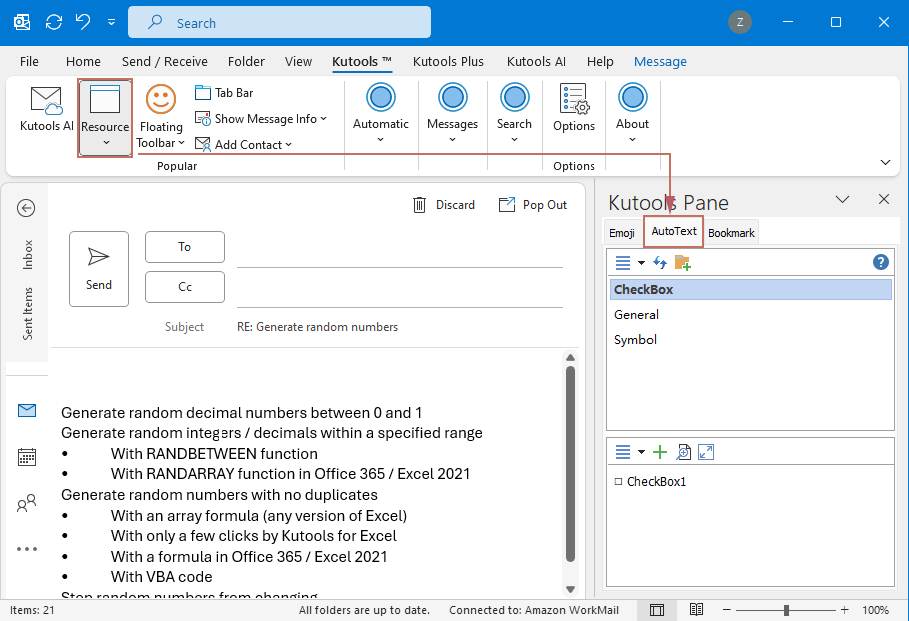Viewport: 909px width, 621px height.
Task: Switch to the Bookmark tab
Action: [x=730, y=232]
